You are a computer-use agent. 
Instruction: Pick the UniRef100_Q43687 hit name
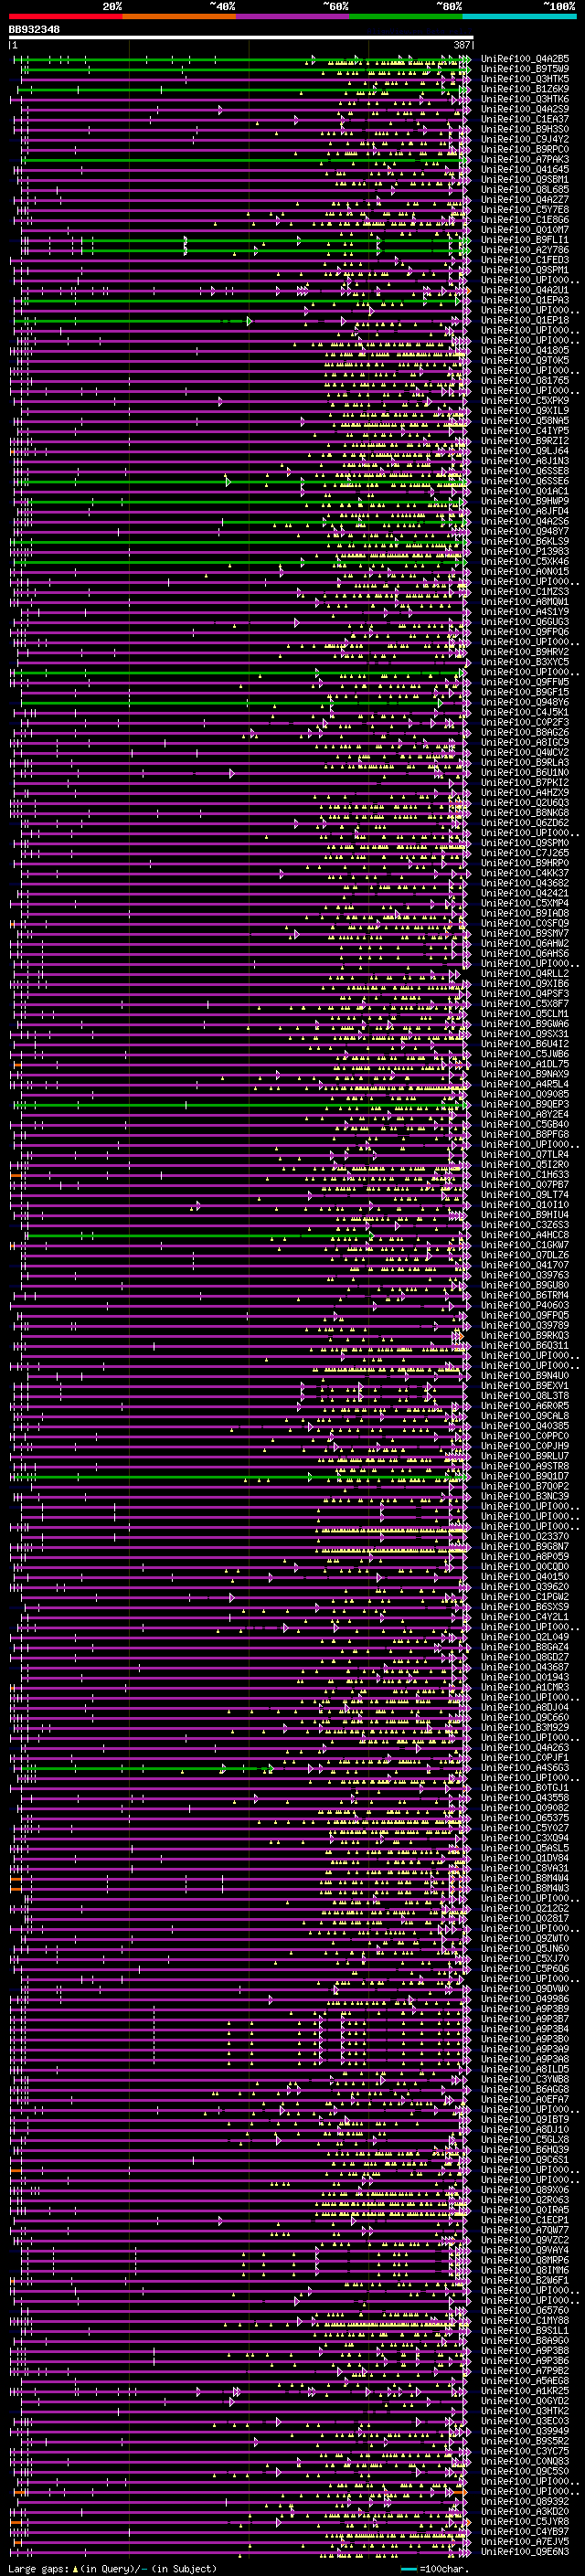click(x=525, y=1667)
